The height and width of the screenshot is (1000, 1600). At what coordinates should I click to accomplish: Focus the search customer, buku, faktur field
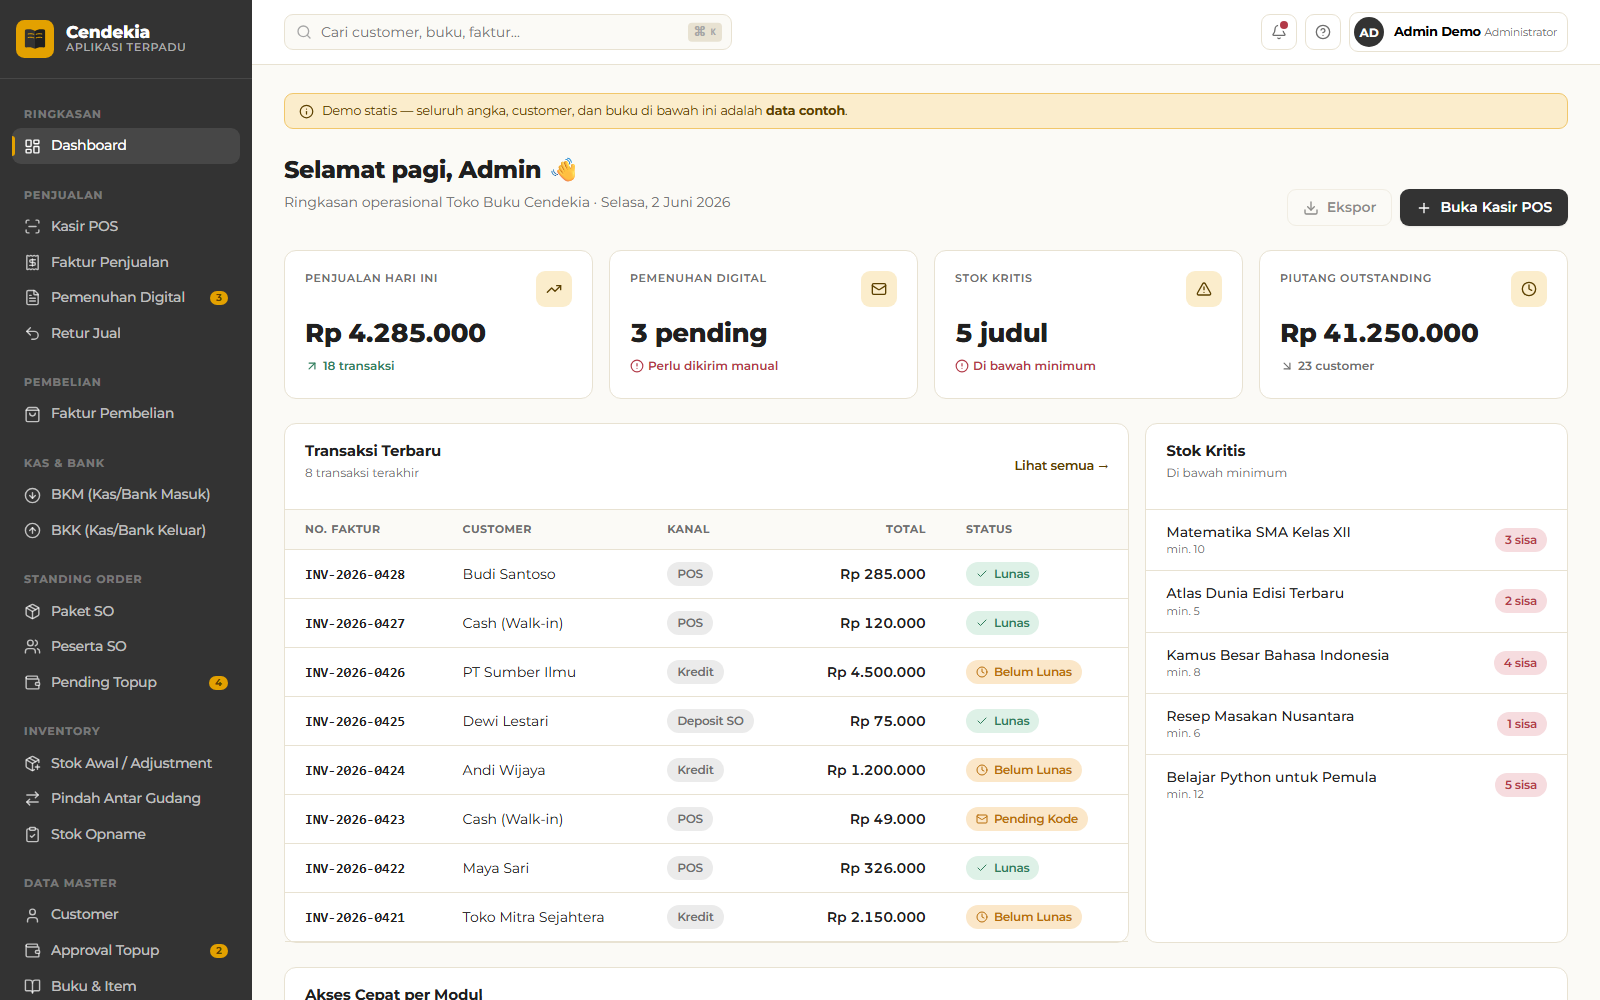pos(508,32)
